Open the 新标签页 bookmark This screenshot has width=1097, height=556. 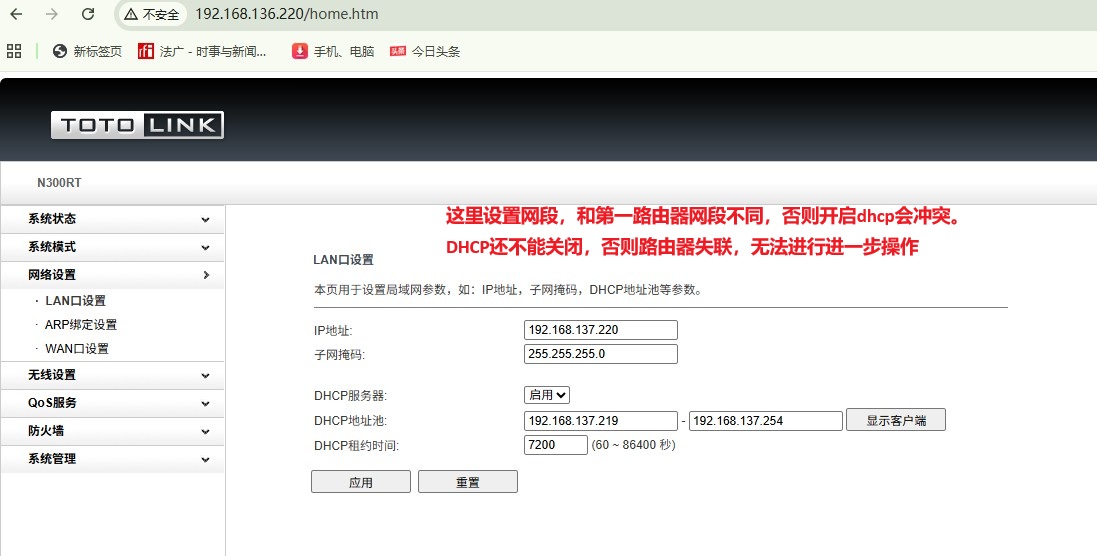coord(87,51)
